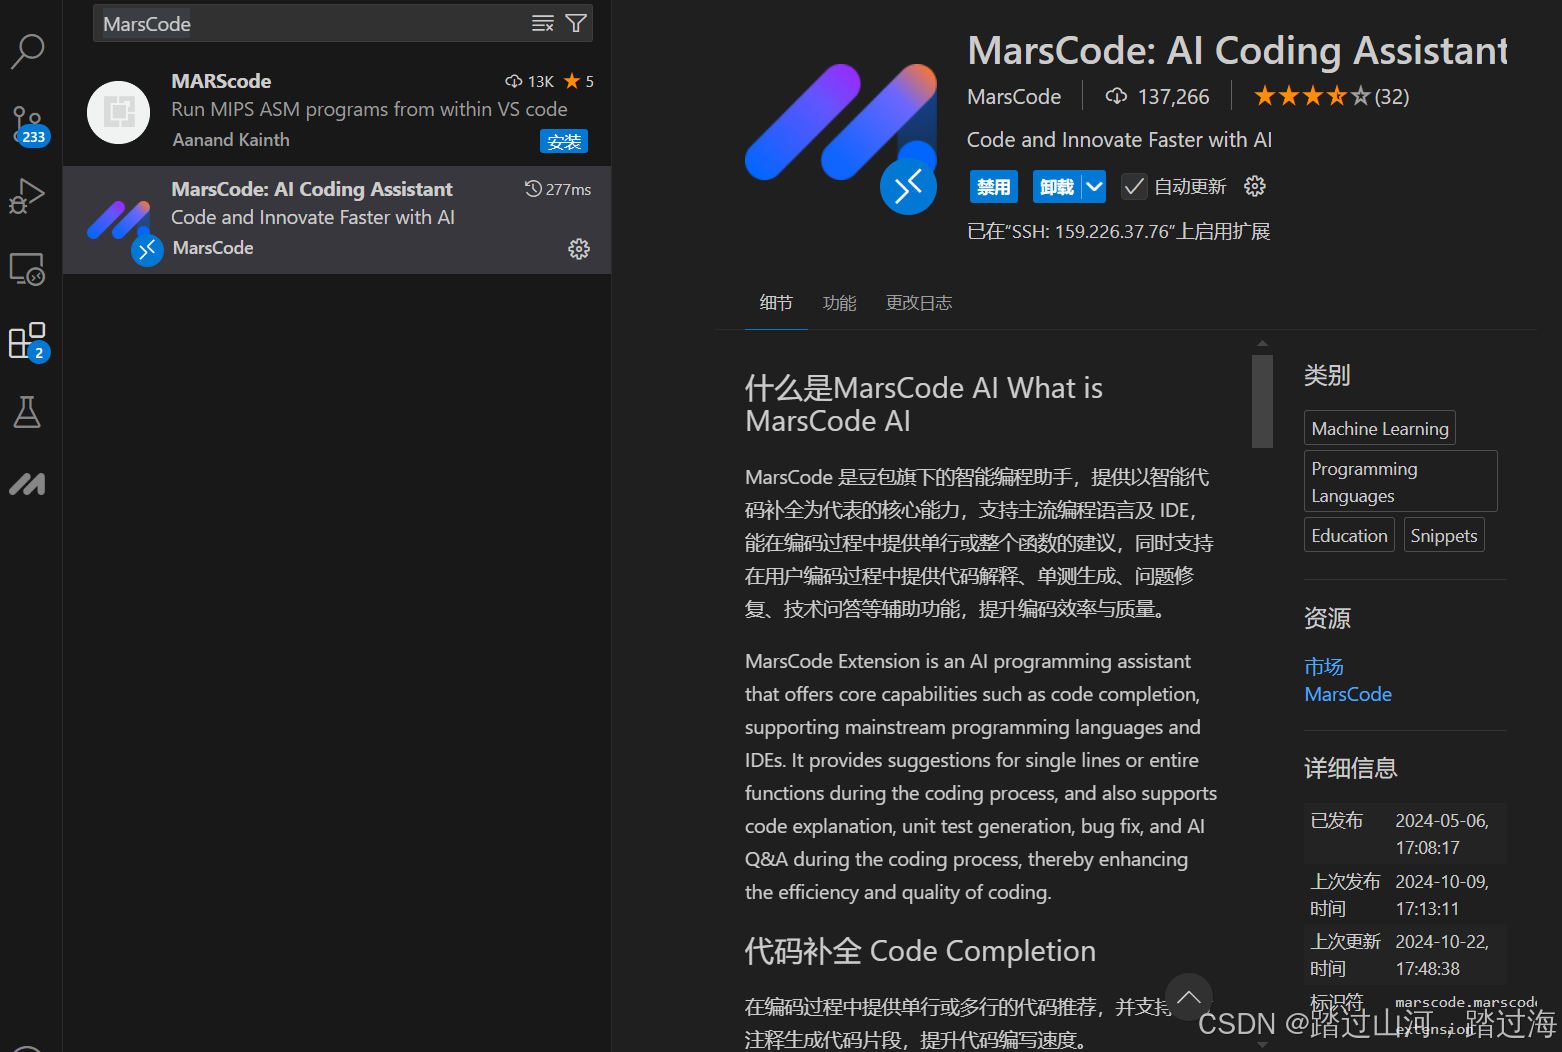Click the 代码补全 Code Completion heading
The image size is (1562, 1052).
pyautogui.click(x=920, y=951)
